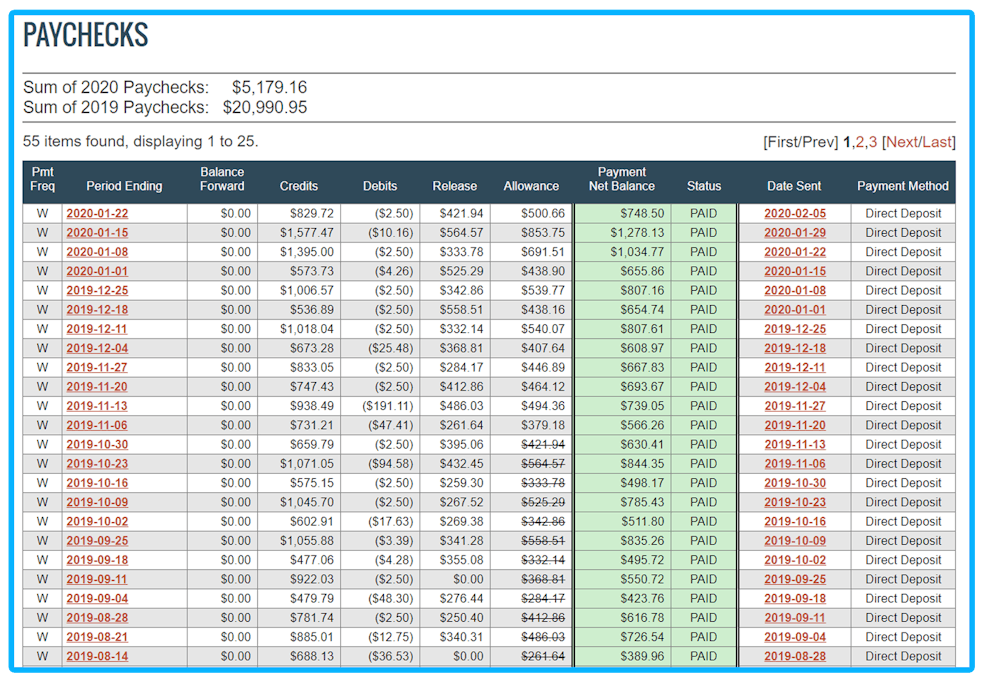The height and width of the screenshot is (683, 984).
Task: Click the Next pagination link
Action: (902, 142)
